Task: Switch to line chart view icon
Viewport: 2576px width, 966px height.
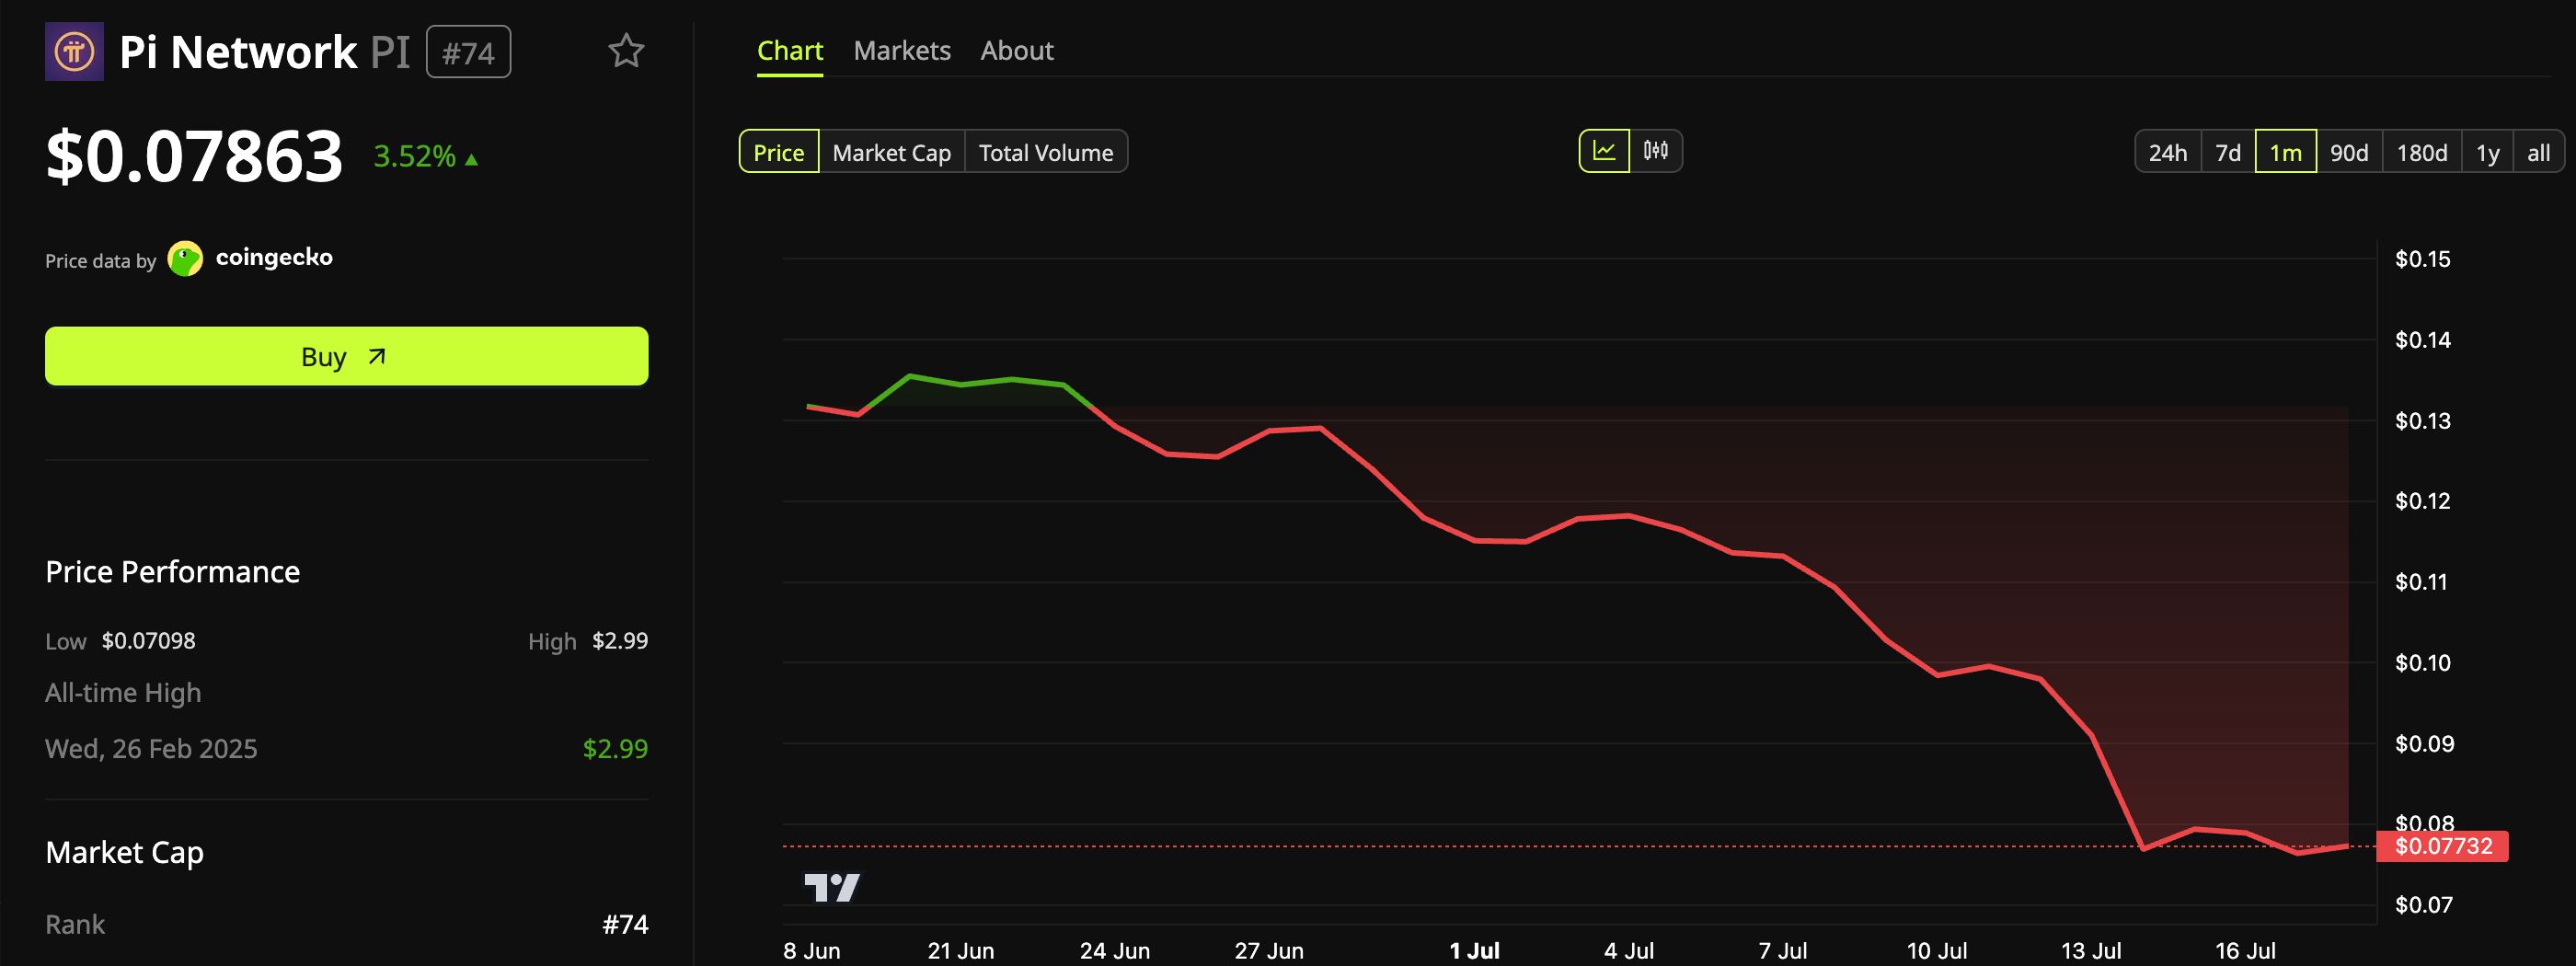Action: coord(1604,151)
